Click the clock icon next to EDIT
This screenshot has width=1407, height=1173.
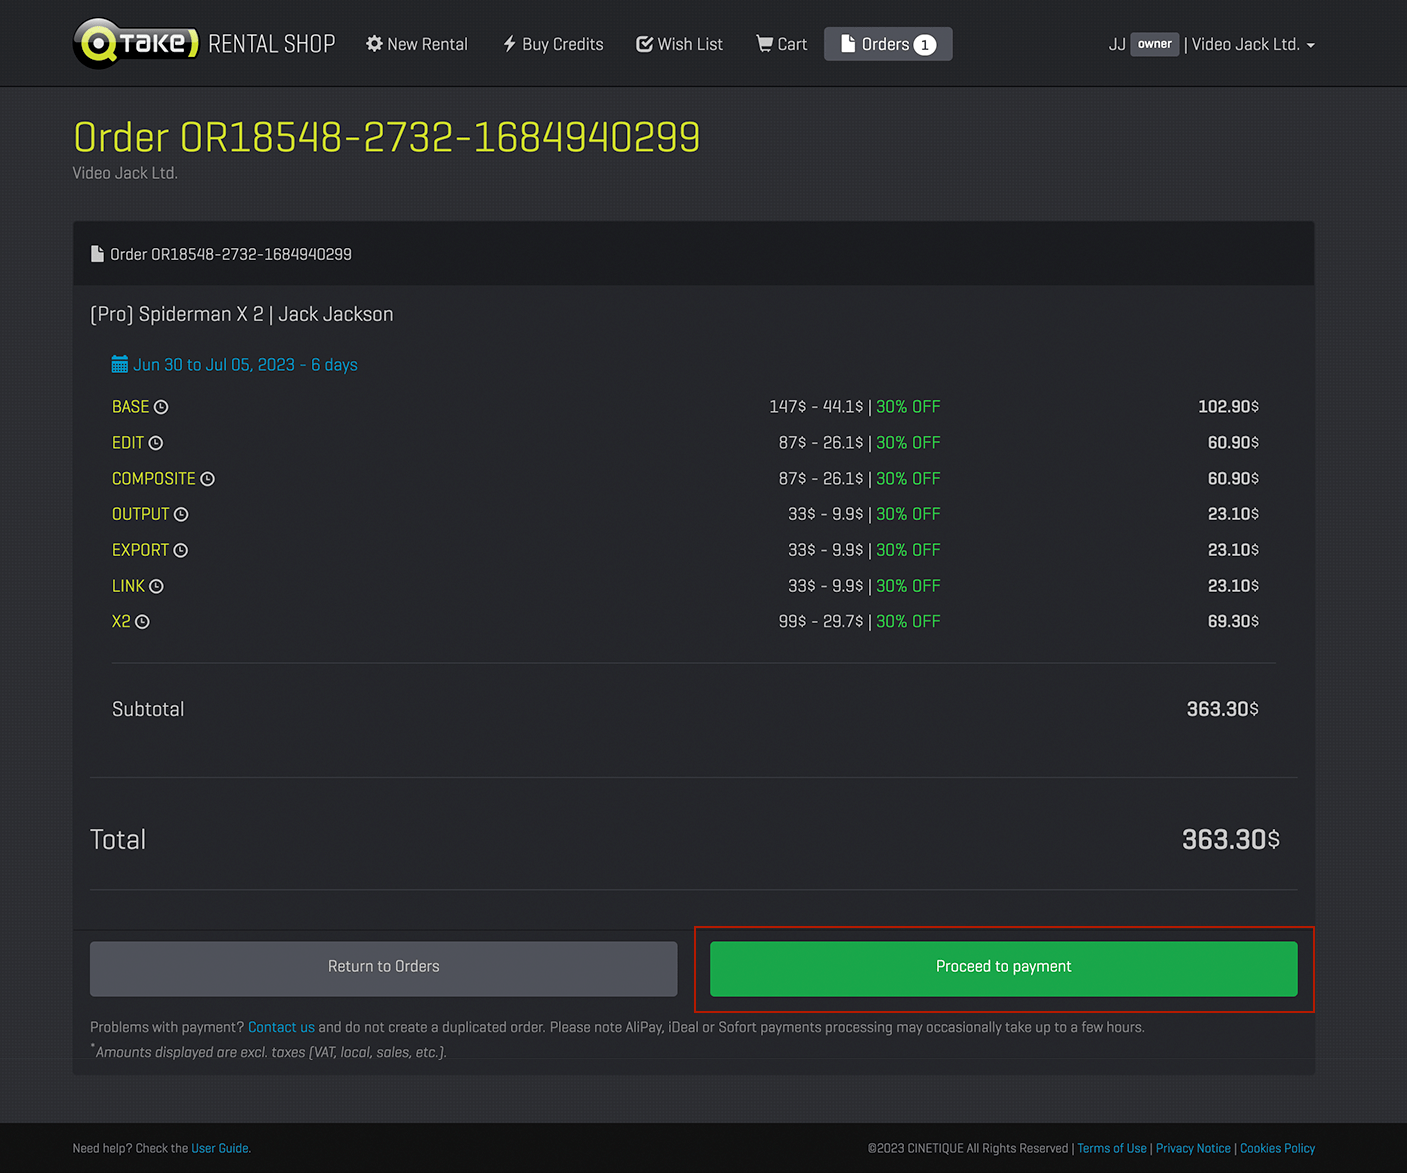point(156,443)
